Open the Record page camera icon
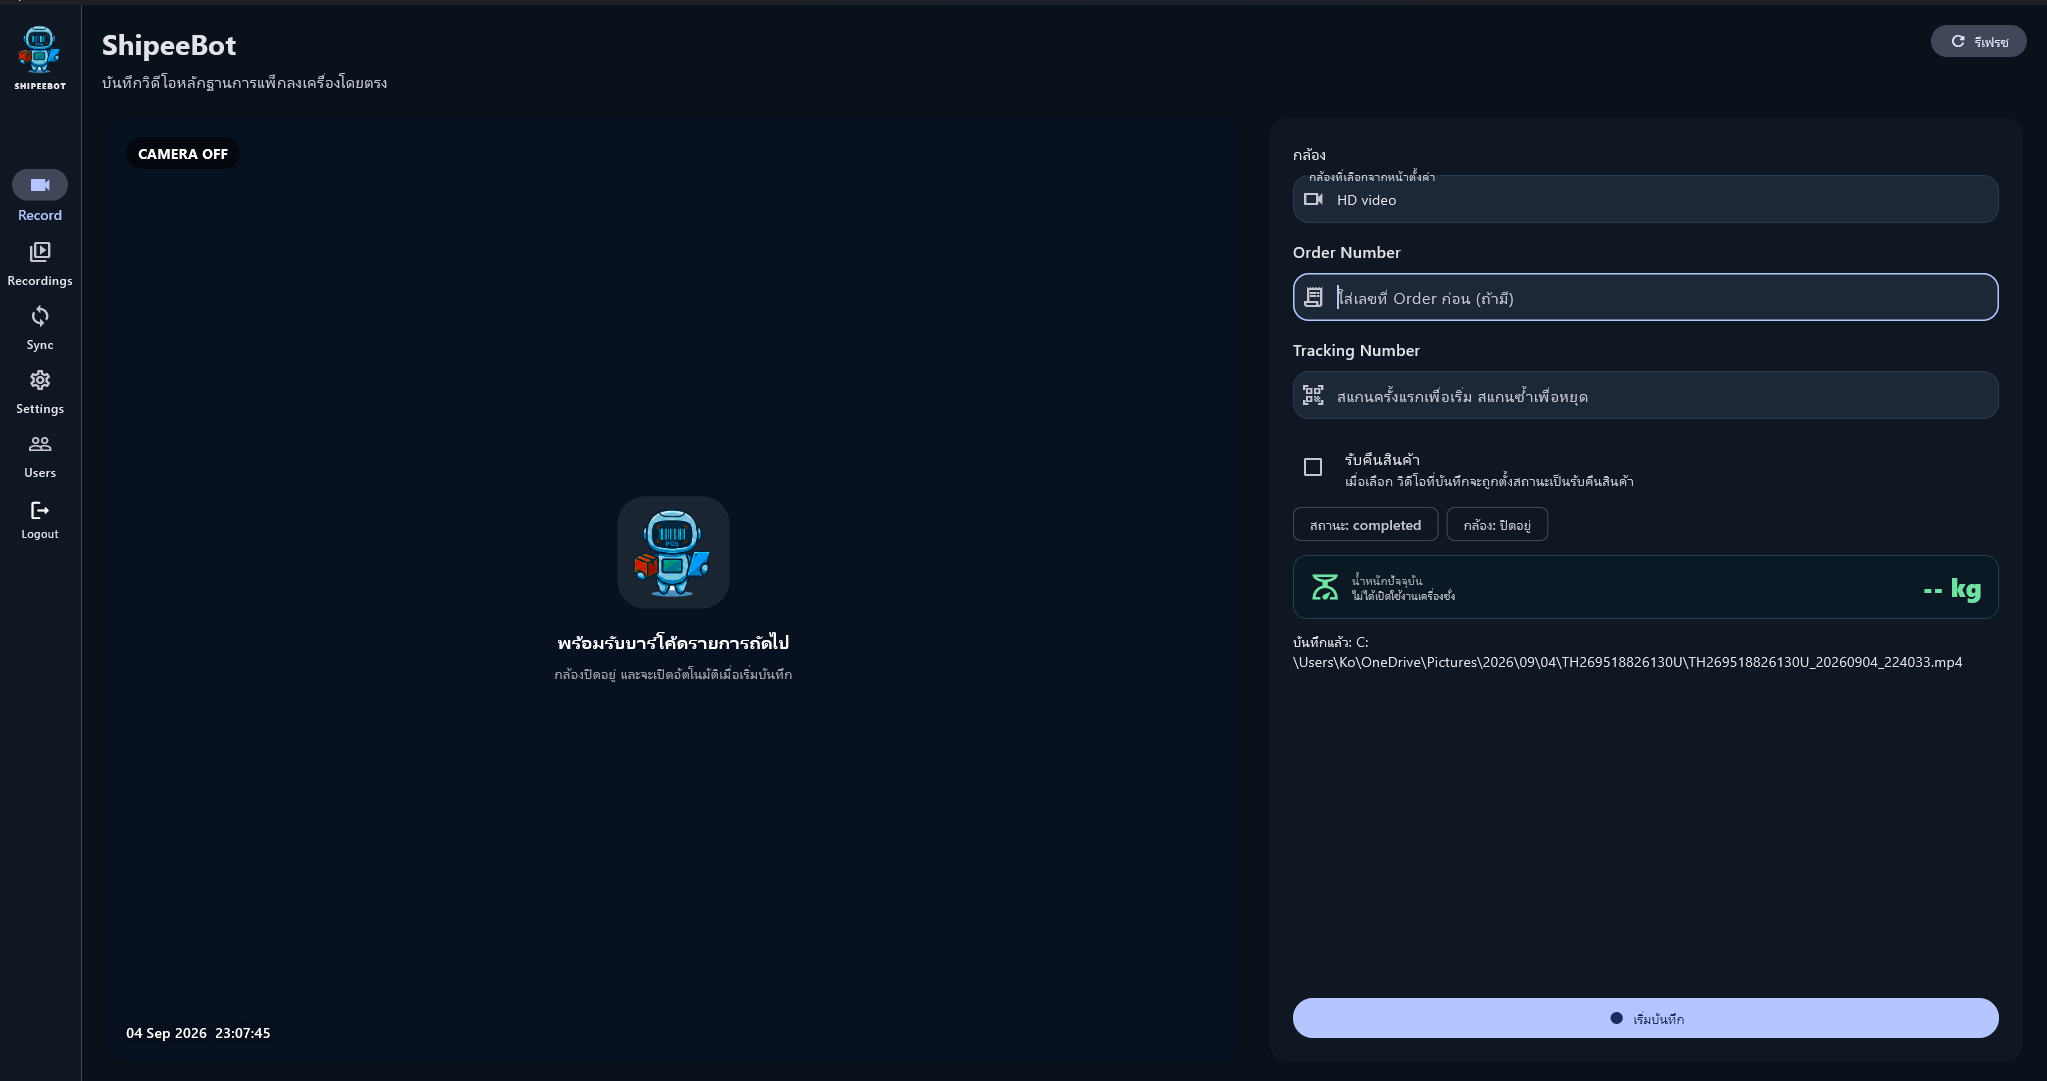Image resolution: width=2047 pixels, height=1081 pixels. 40,185
